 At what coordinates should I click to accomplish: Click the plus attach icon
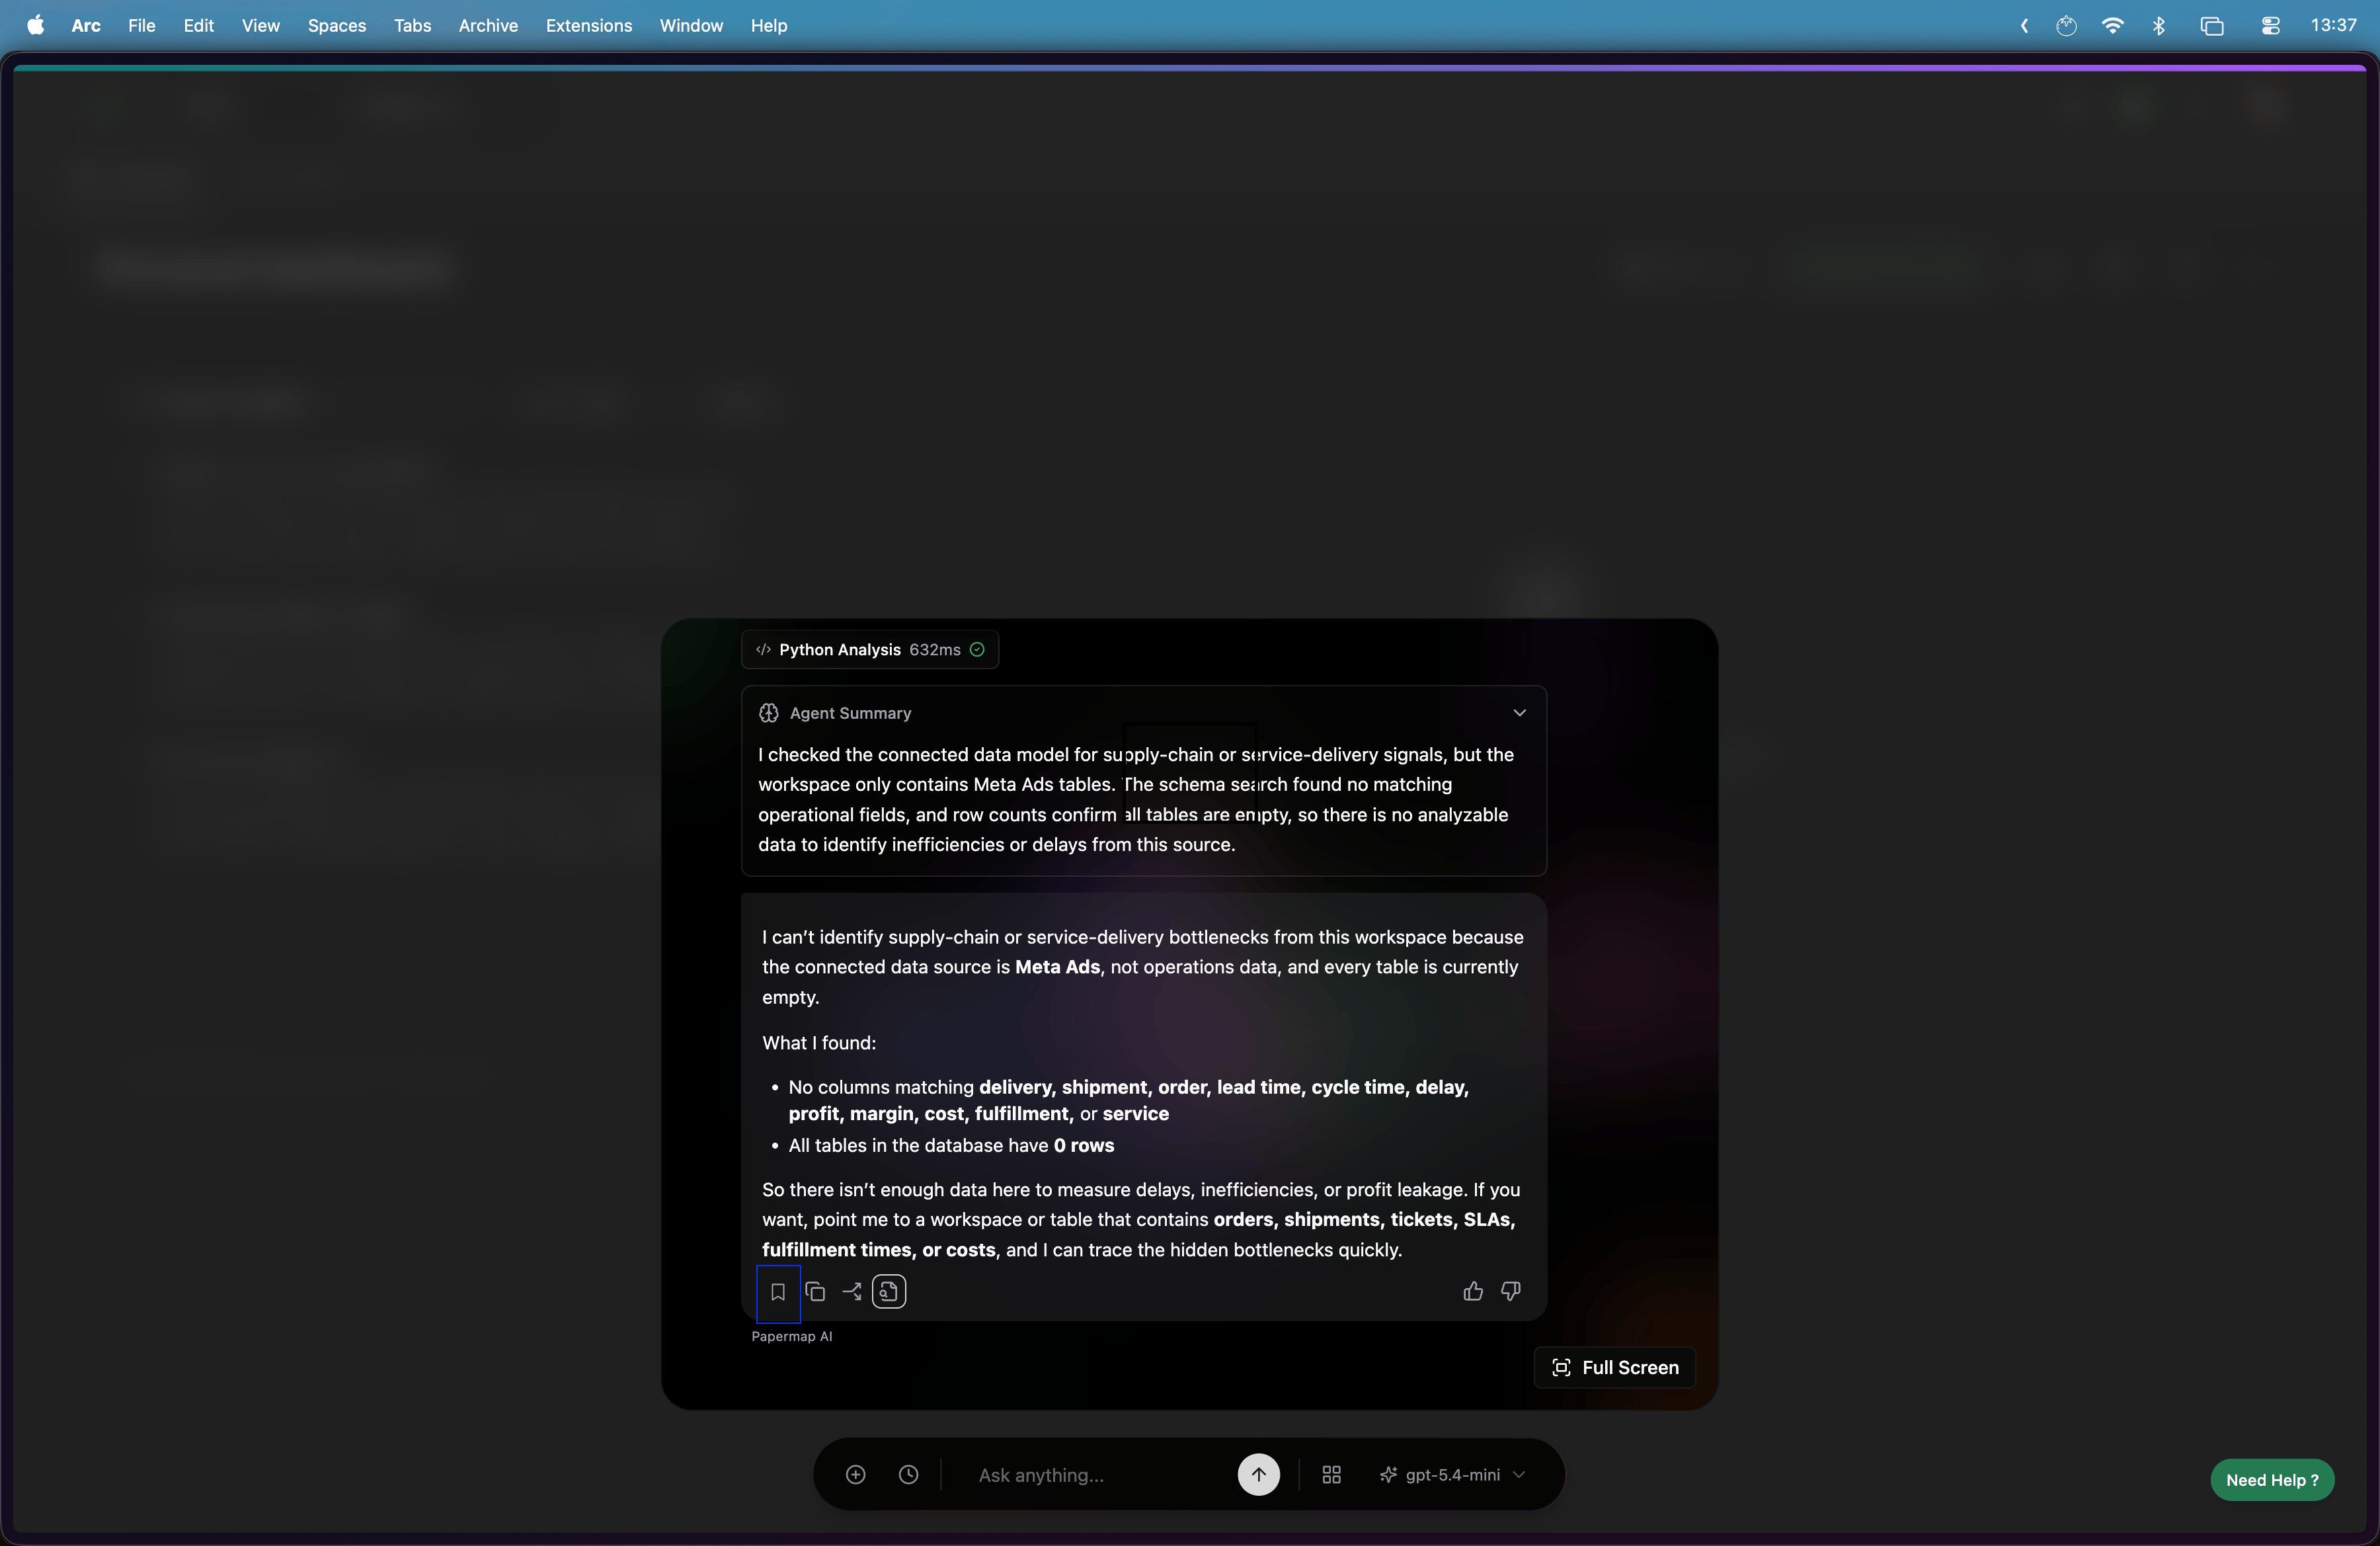coord(855,1475)
